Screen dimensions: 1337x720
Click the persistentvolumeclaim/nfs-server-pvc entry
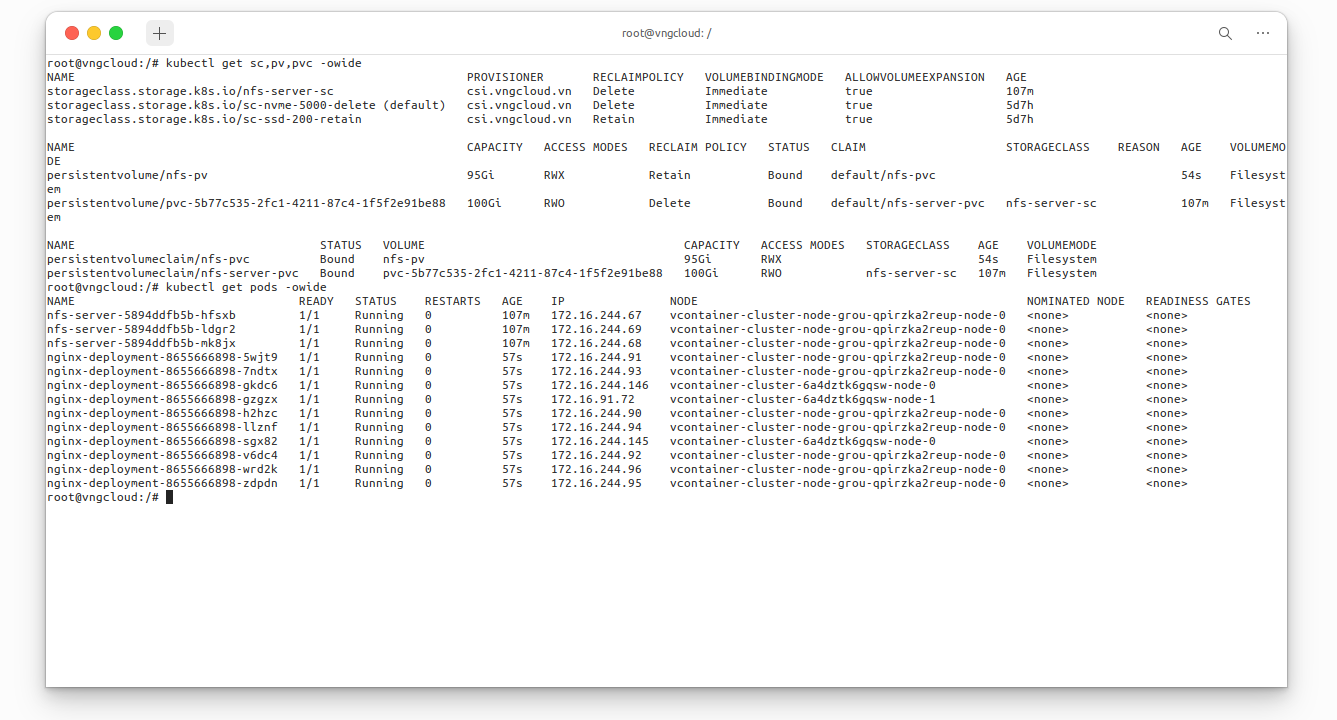[x=173, y=273]
